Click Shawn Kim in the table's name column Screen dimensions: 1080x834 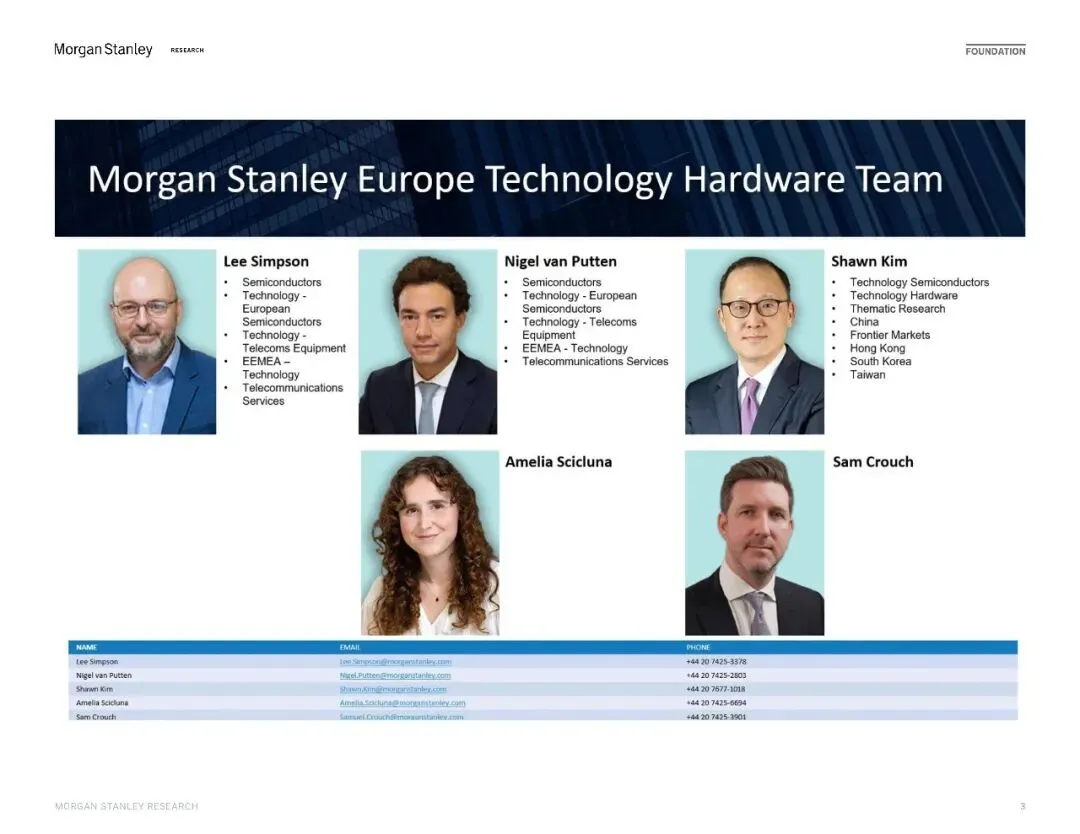coord(94,689)
